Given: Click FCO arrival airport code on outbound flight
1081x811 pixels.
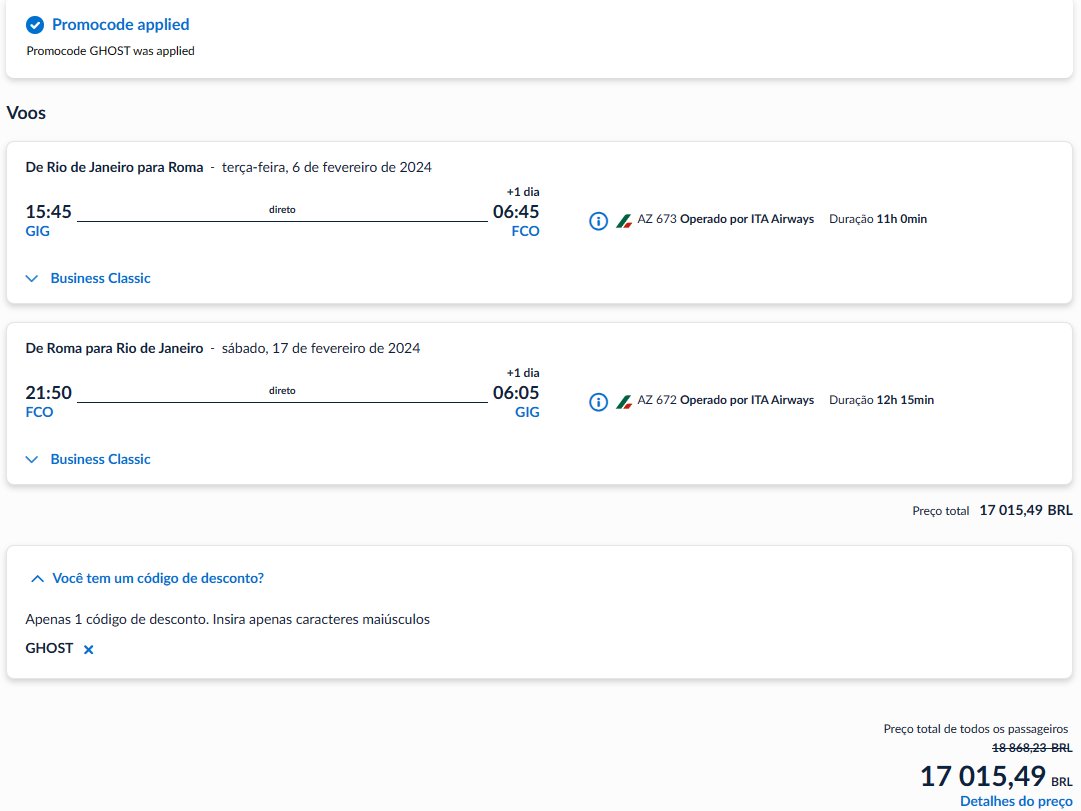Looking at the screenshot, I should click(x=525, y=231).
